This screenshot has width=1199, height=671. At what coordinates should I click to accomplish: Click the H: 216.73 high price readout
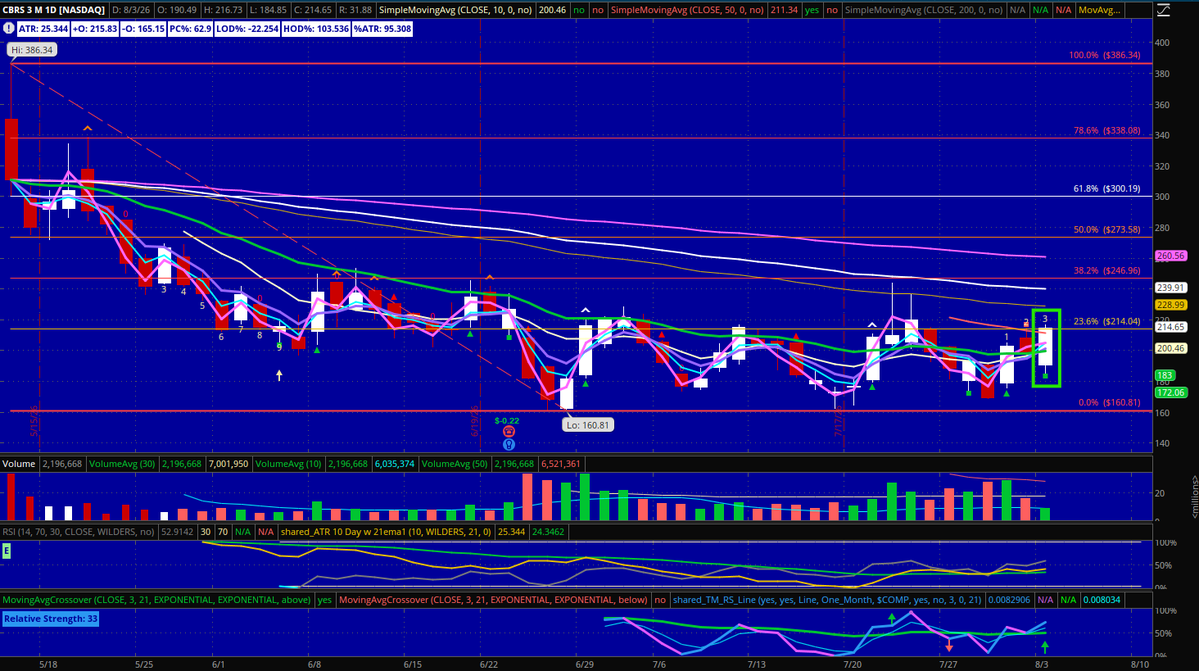point(223,10)
